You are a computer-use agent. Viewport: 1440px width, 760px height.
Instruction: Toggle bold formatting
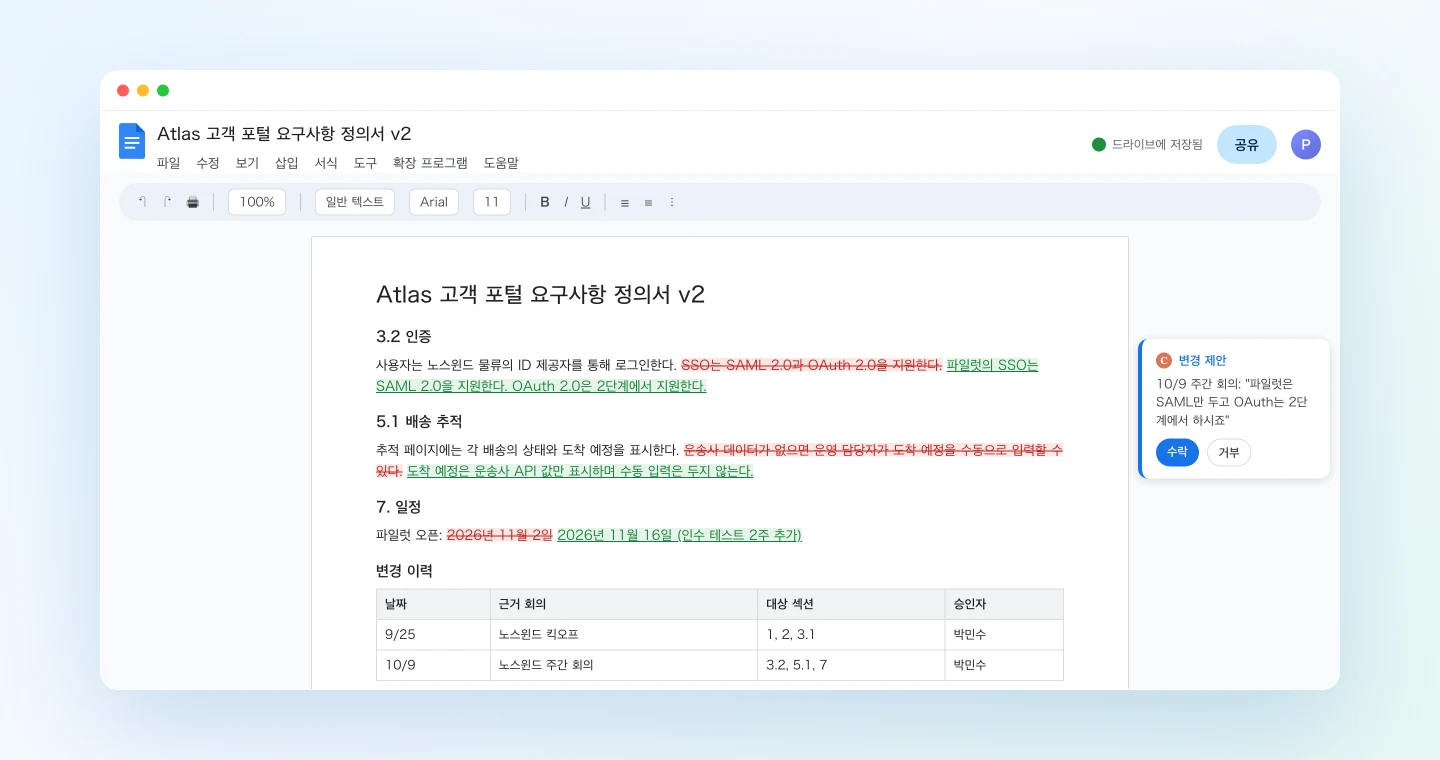[545, 202]
